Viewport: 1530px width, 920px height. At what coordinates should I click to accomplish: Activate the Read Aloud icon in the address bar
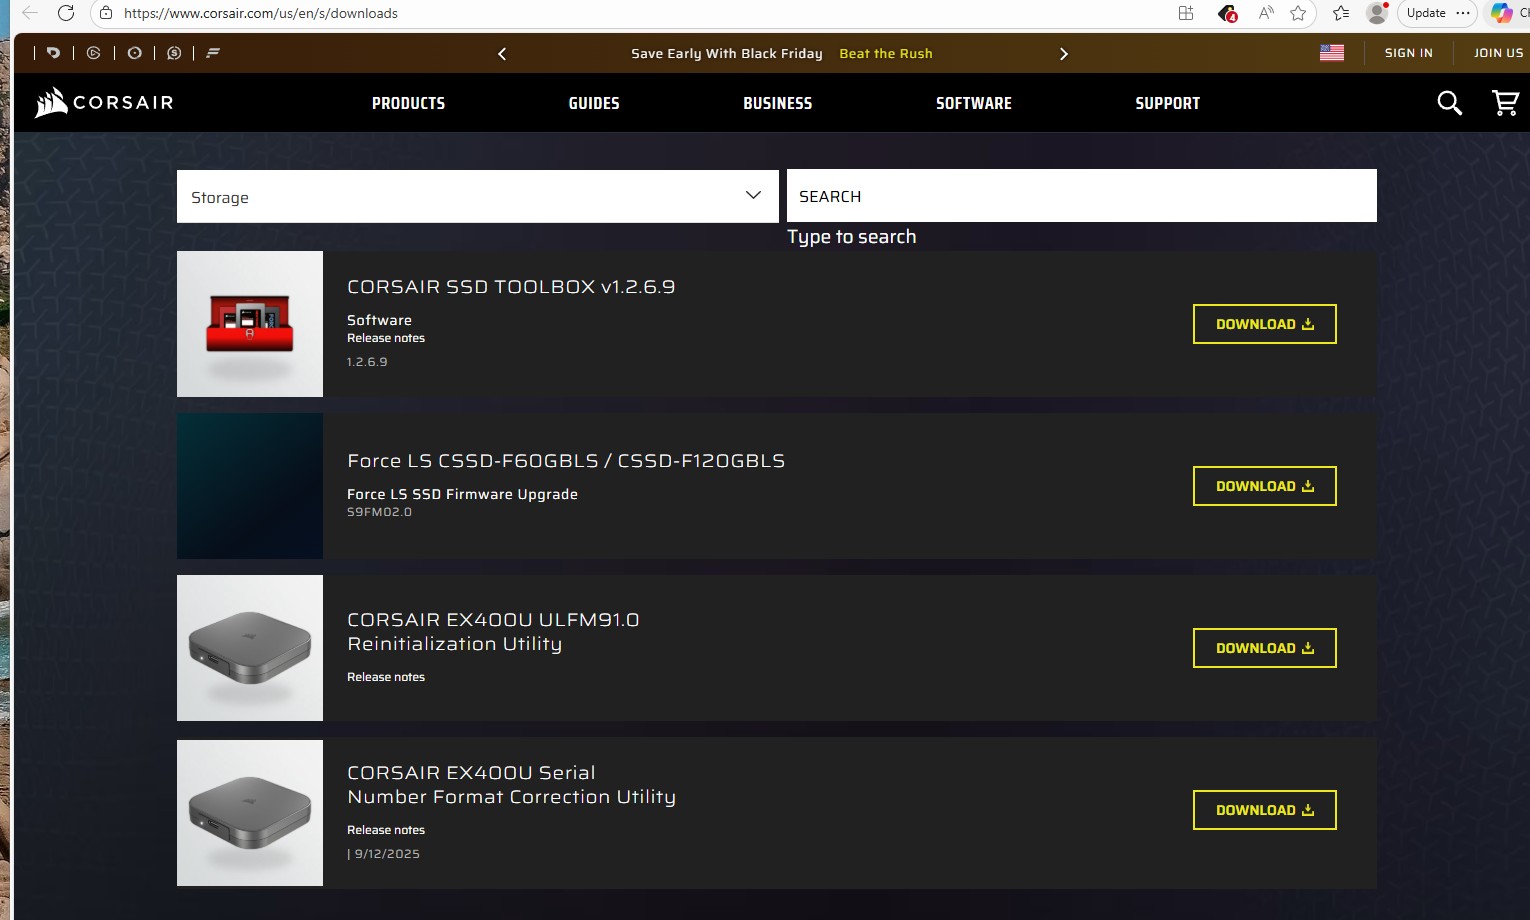[x=1266, y=13]
